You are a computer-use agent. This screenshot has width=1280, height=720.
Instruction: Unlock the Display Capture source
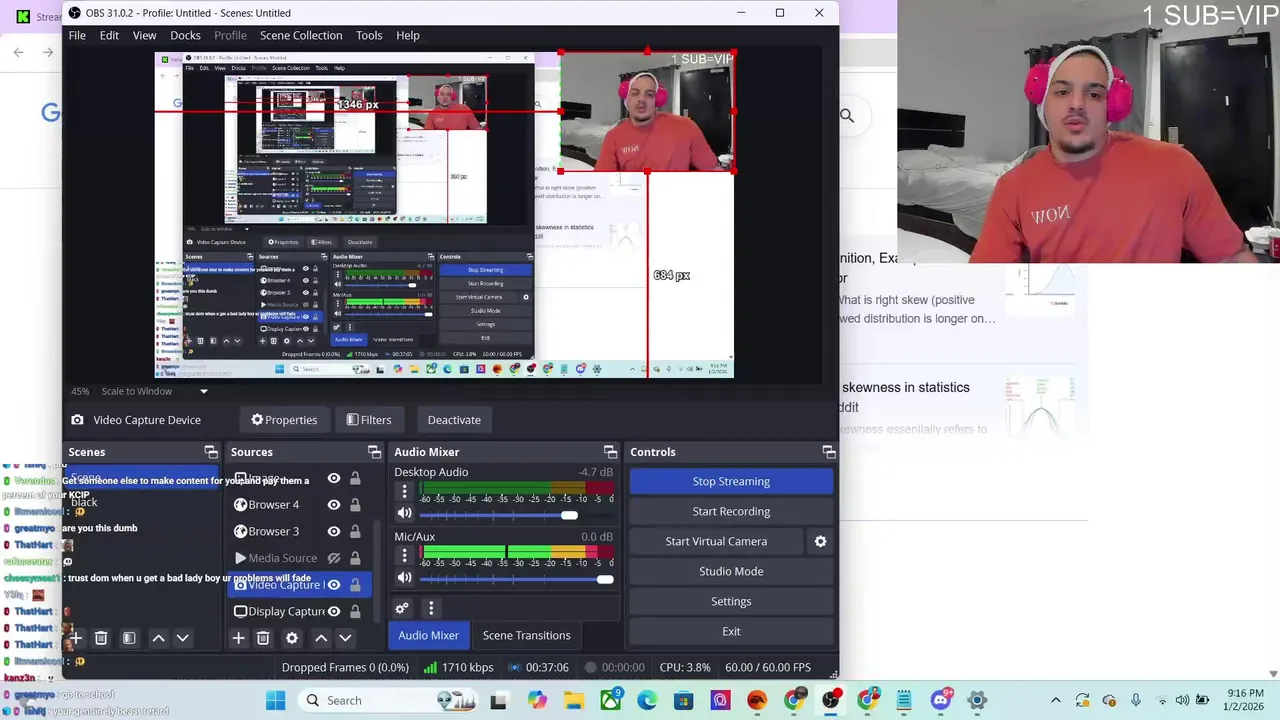point(355,611)
